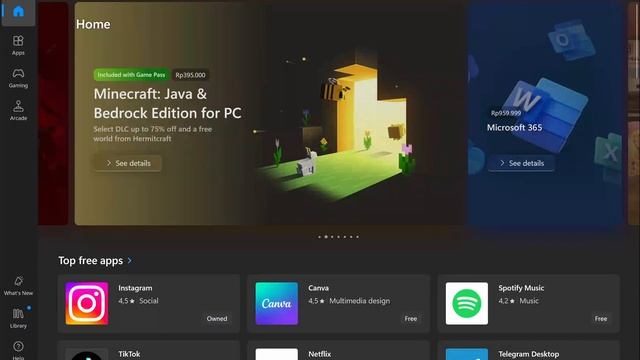Open the Apps section
Image resolution: width=640 pixels, height=360 pixels.
pyautogui.click(x=18, y=45)
